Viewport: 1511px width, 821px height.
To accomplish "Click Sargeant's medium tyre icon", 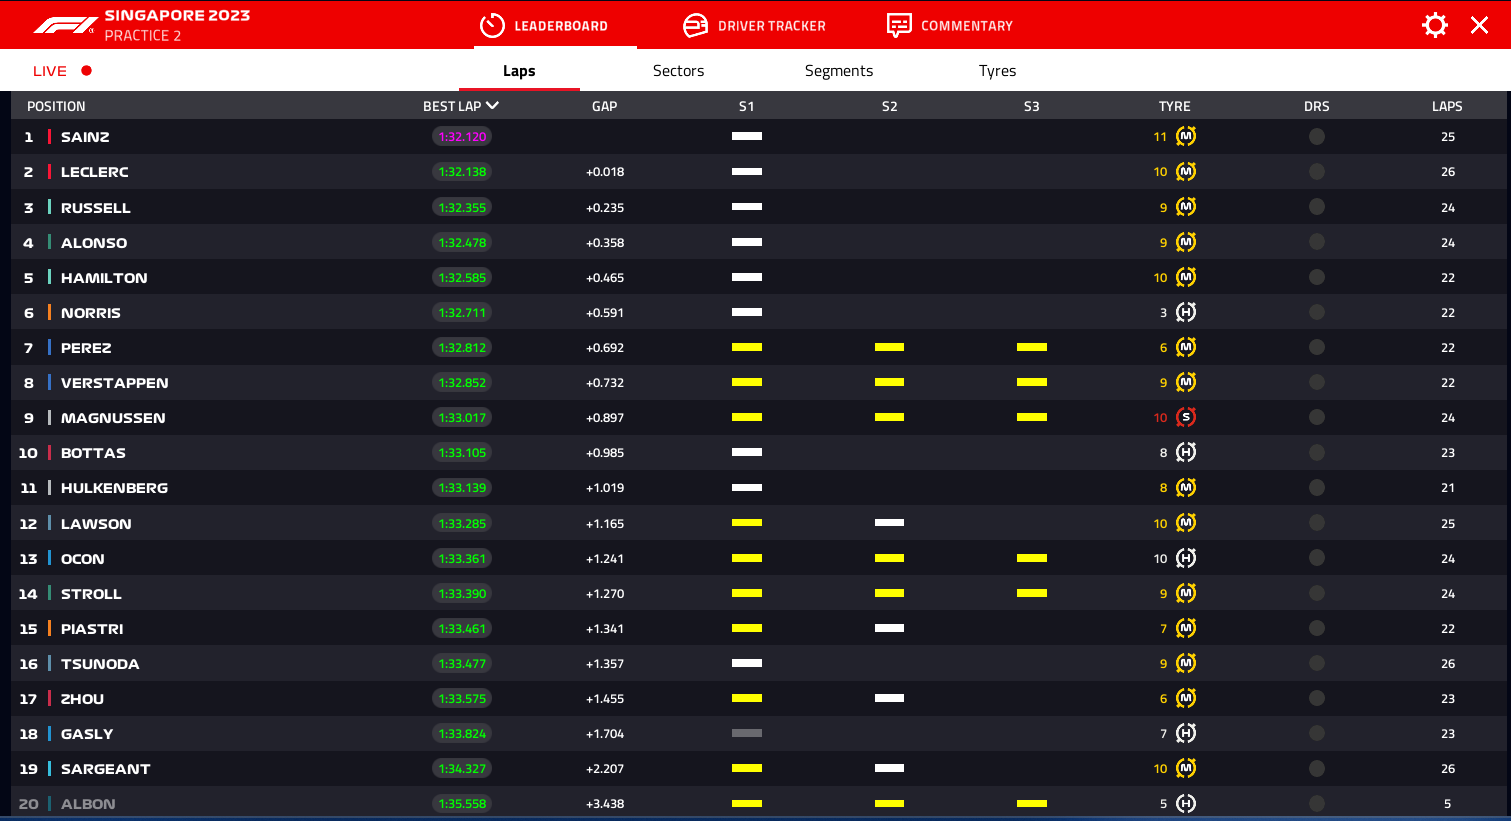I will coord(1186,768).
